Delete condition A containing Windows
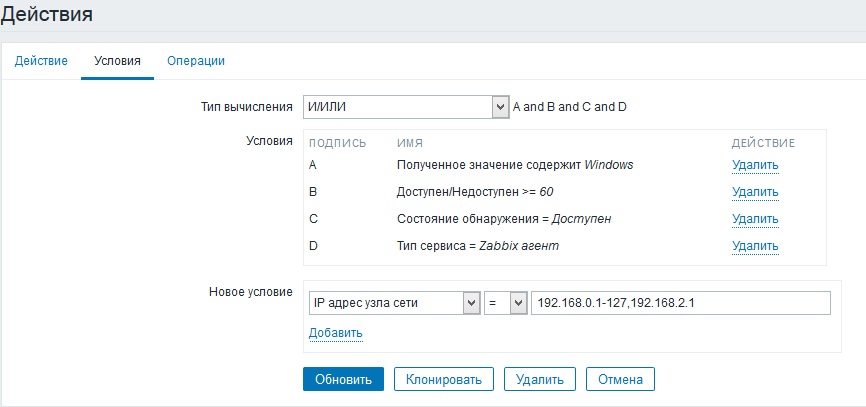 [755, 165]
